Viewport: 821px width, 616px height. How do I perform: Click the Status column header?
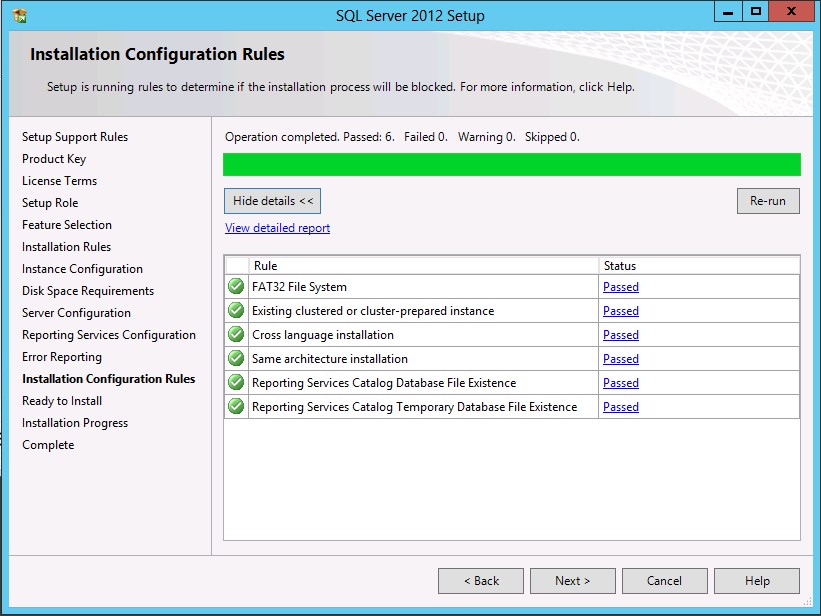(x=699, y=266)
